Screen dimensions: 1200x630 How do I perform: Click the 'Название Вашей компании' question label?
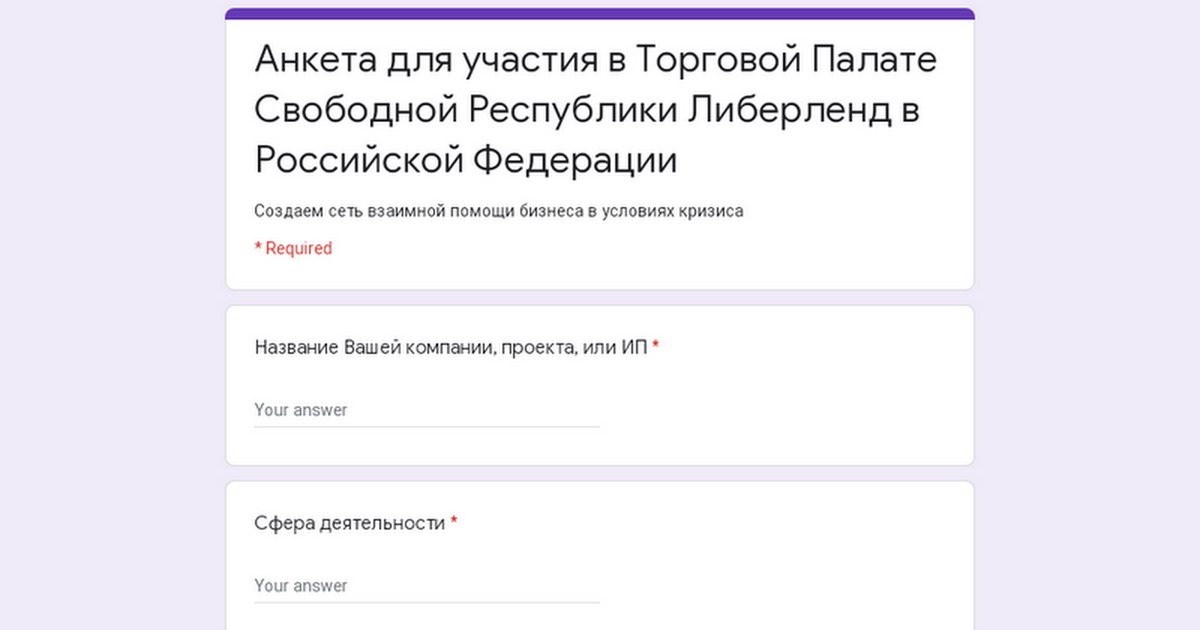pyautogui.click(x=451, y=348)
